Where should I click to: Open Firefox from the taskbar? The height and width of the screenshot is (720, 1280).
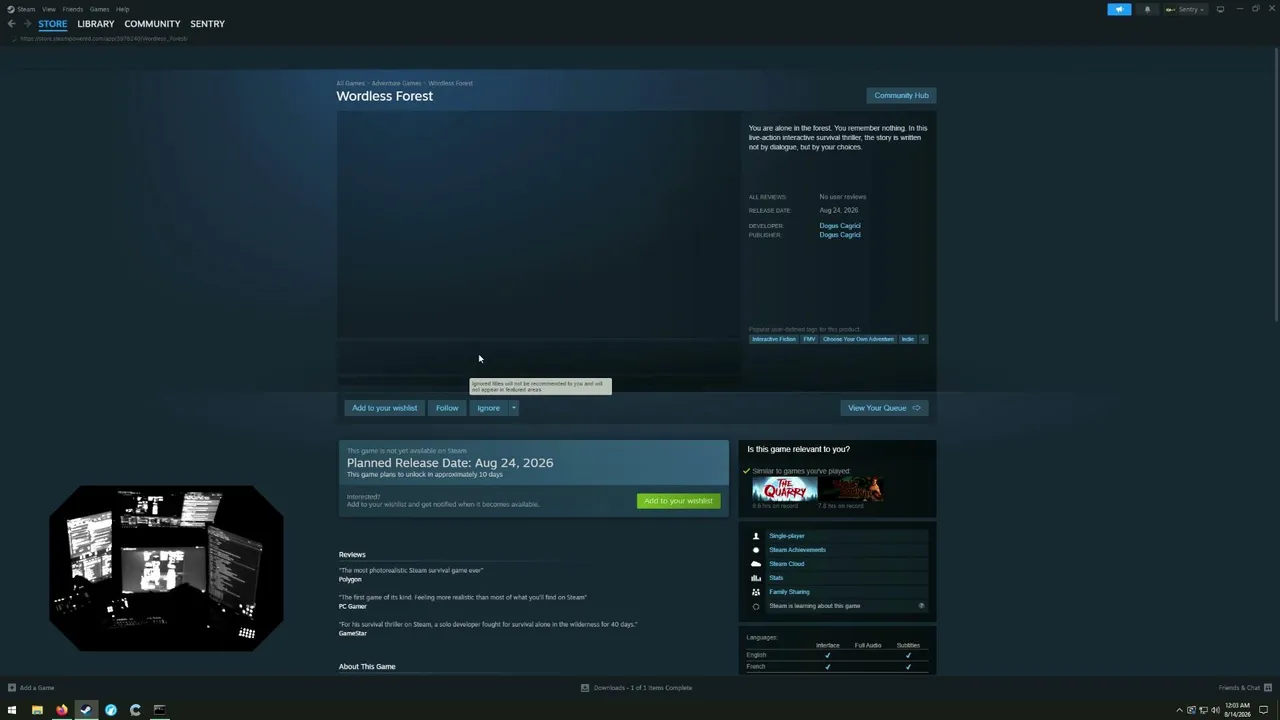pos(61,710)
